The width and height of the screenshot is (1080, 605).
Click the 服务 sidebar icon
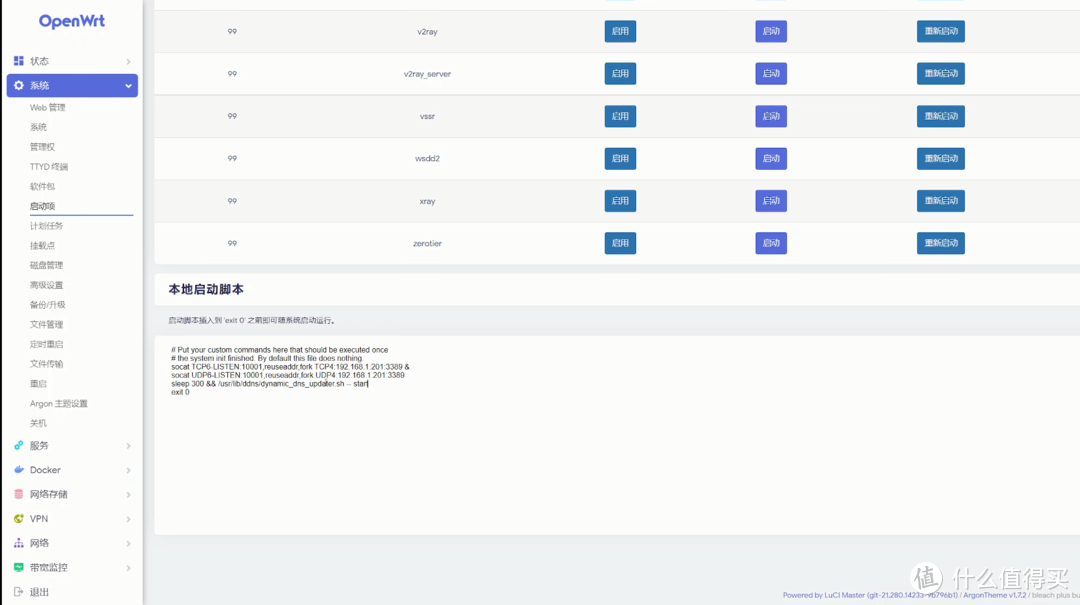pyautogui.click(x=19, y=446)
